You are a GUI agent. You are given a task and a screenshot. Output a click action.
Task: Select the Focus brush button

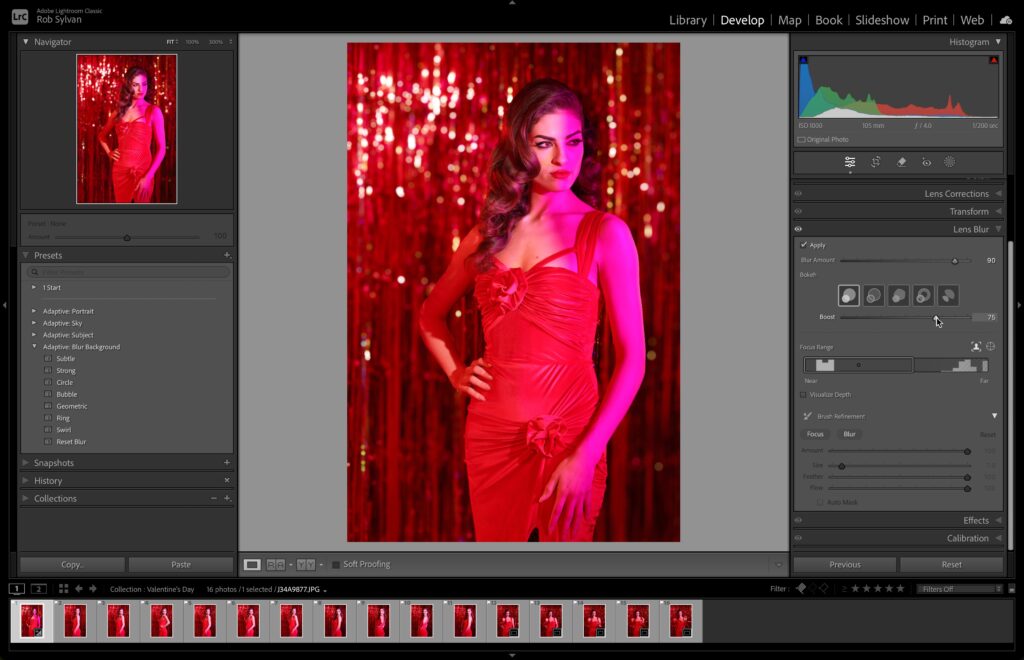click(815, 434)
